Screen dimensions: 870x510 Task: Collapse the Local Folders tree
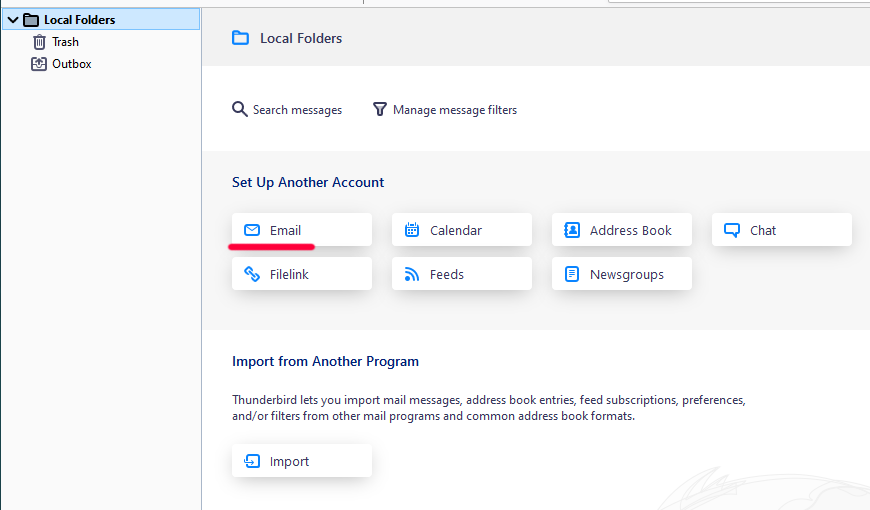pyautogui.click(x=12, y=19)
